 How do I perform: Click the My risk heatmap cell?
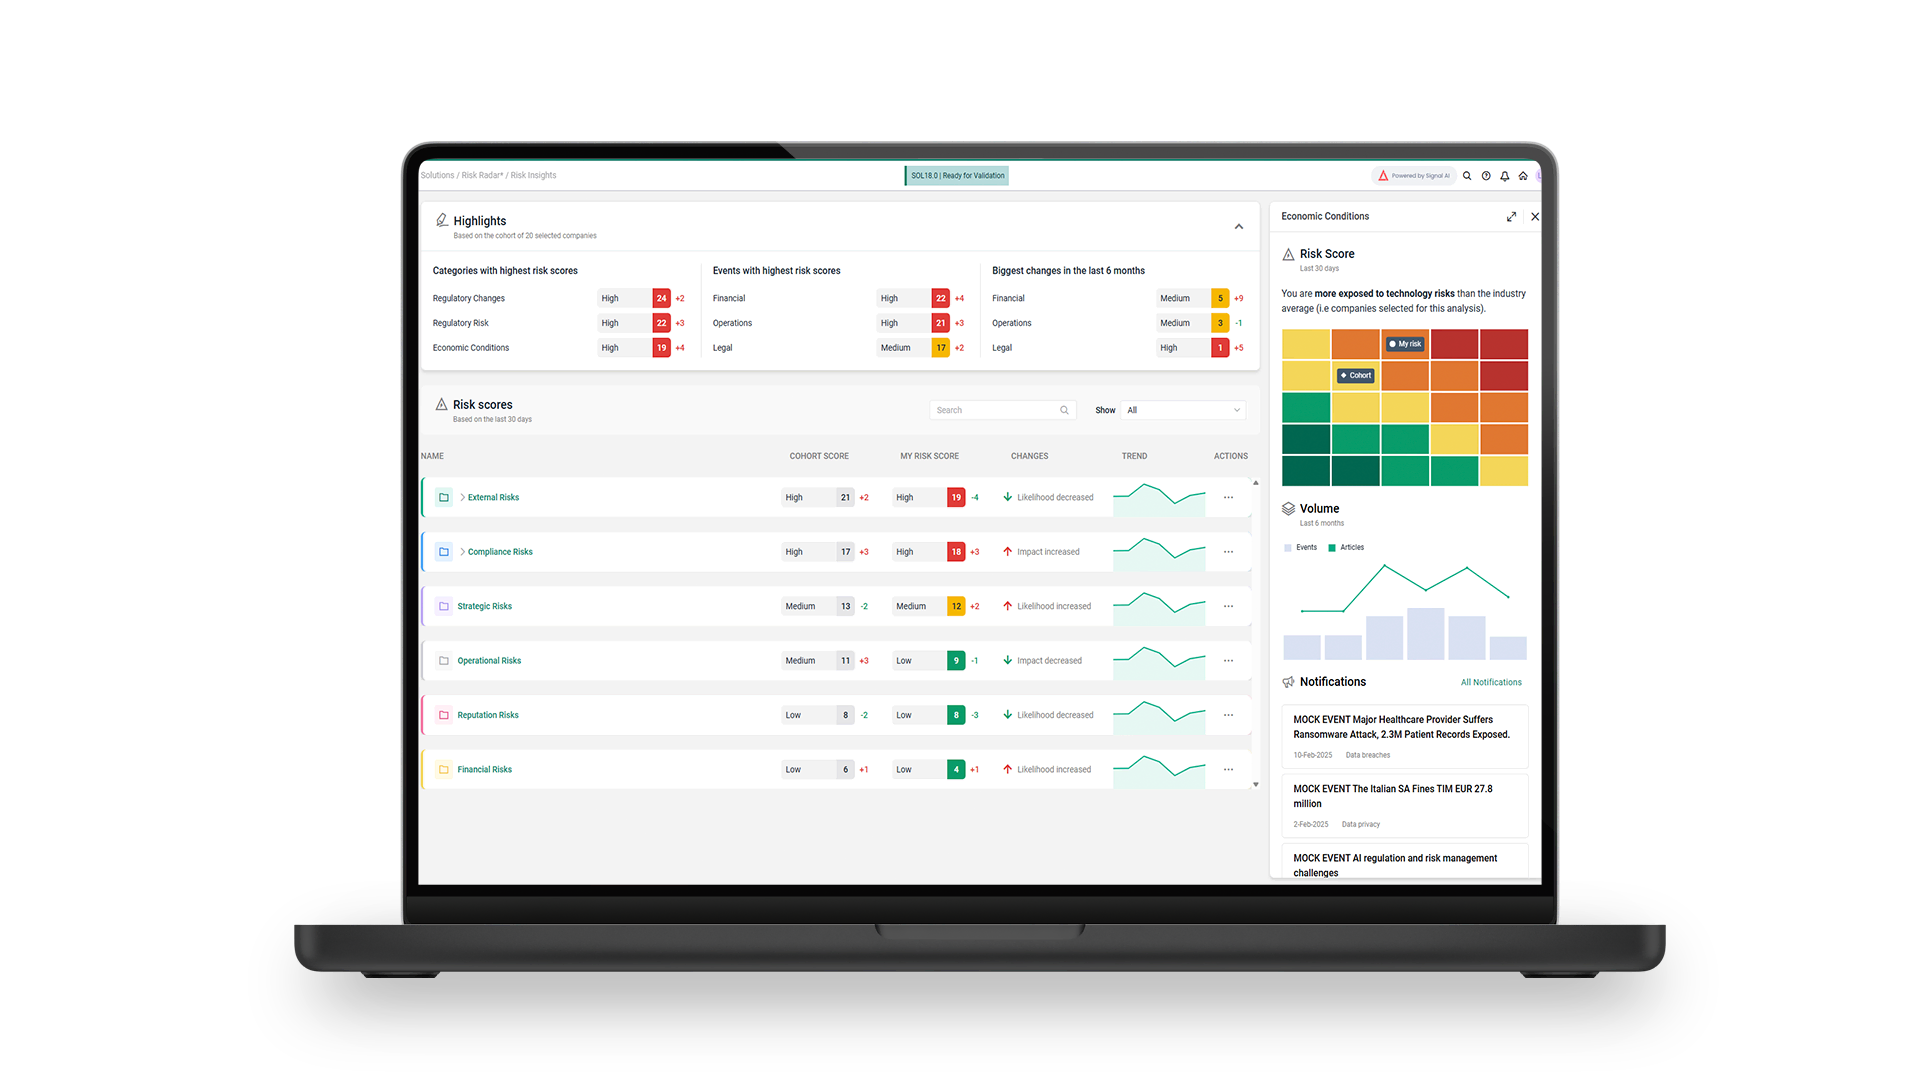pos(1405,344)
